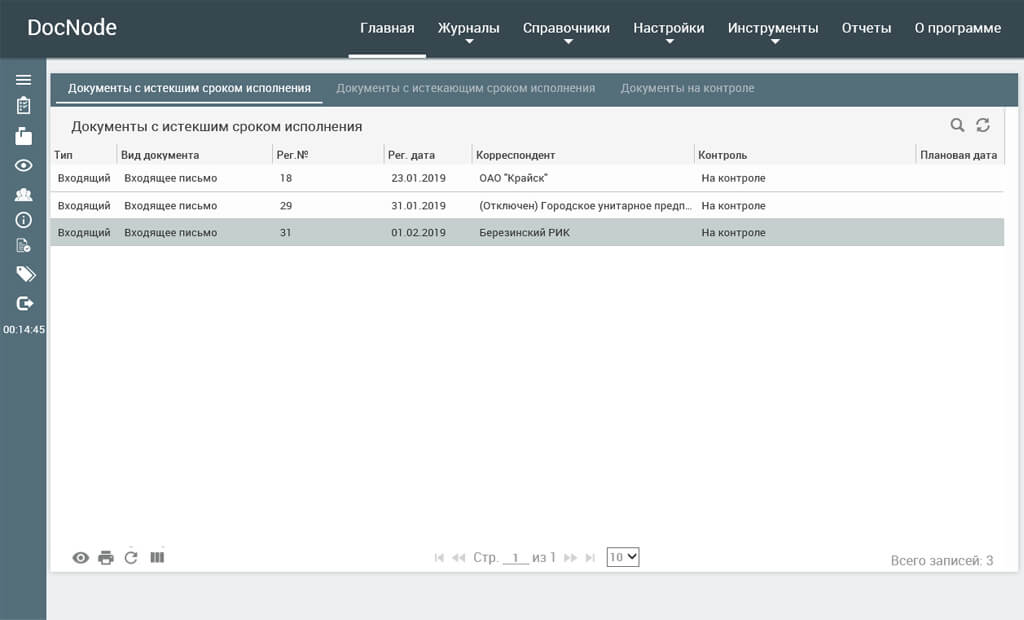Click 'На контроле' in the Березинский РИК row
1024x620 pixels.
pyautogui.click(x=733, y=233)
